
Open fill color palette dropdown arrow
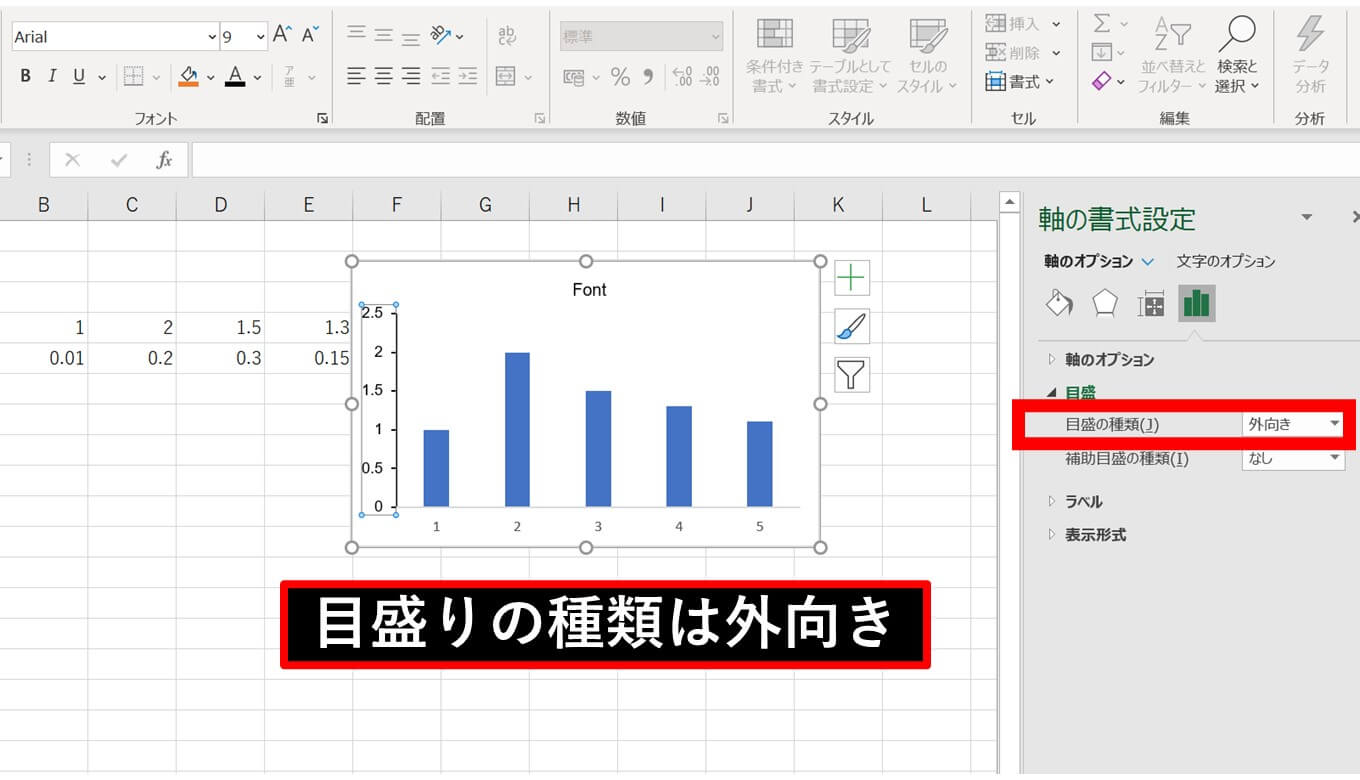point(210,77)
